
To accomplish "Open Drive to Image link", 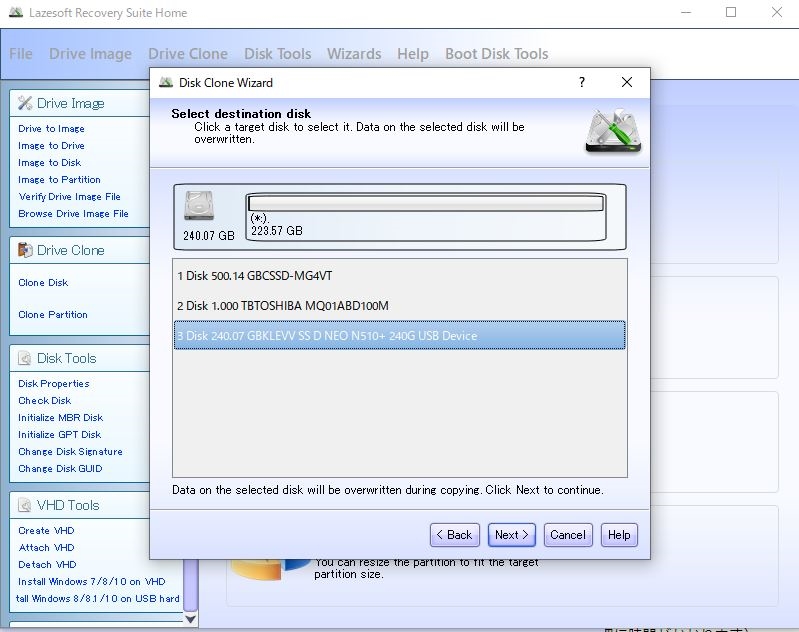I will click(x=51, y=128).
